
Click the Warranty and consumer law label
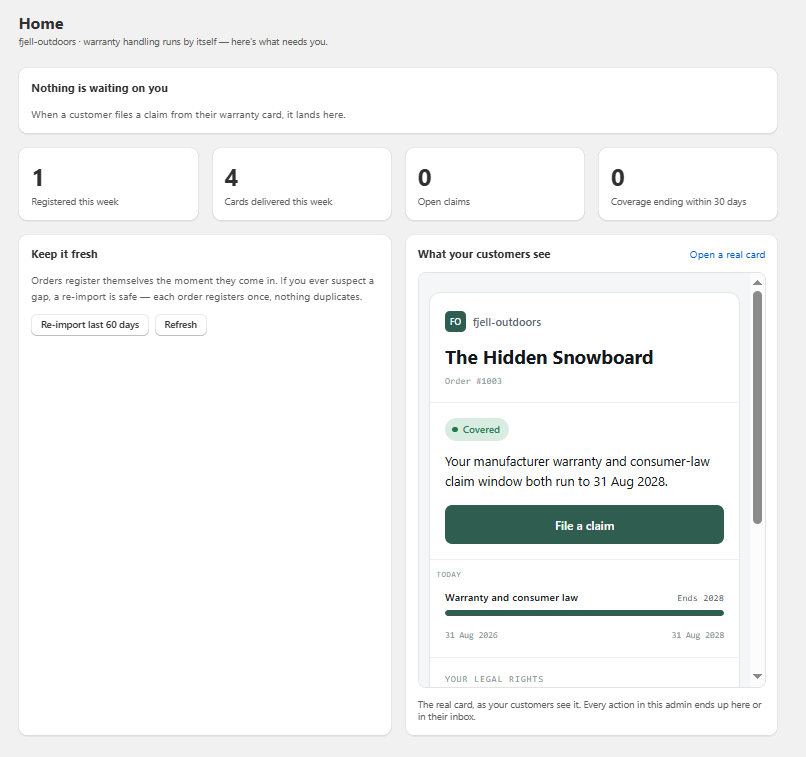[x=511, y=598]
